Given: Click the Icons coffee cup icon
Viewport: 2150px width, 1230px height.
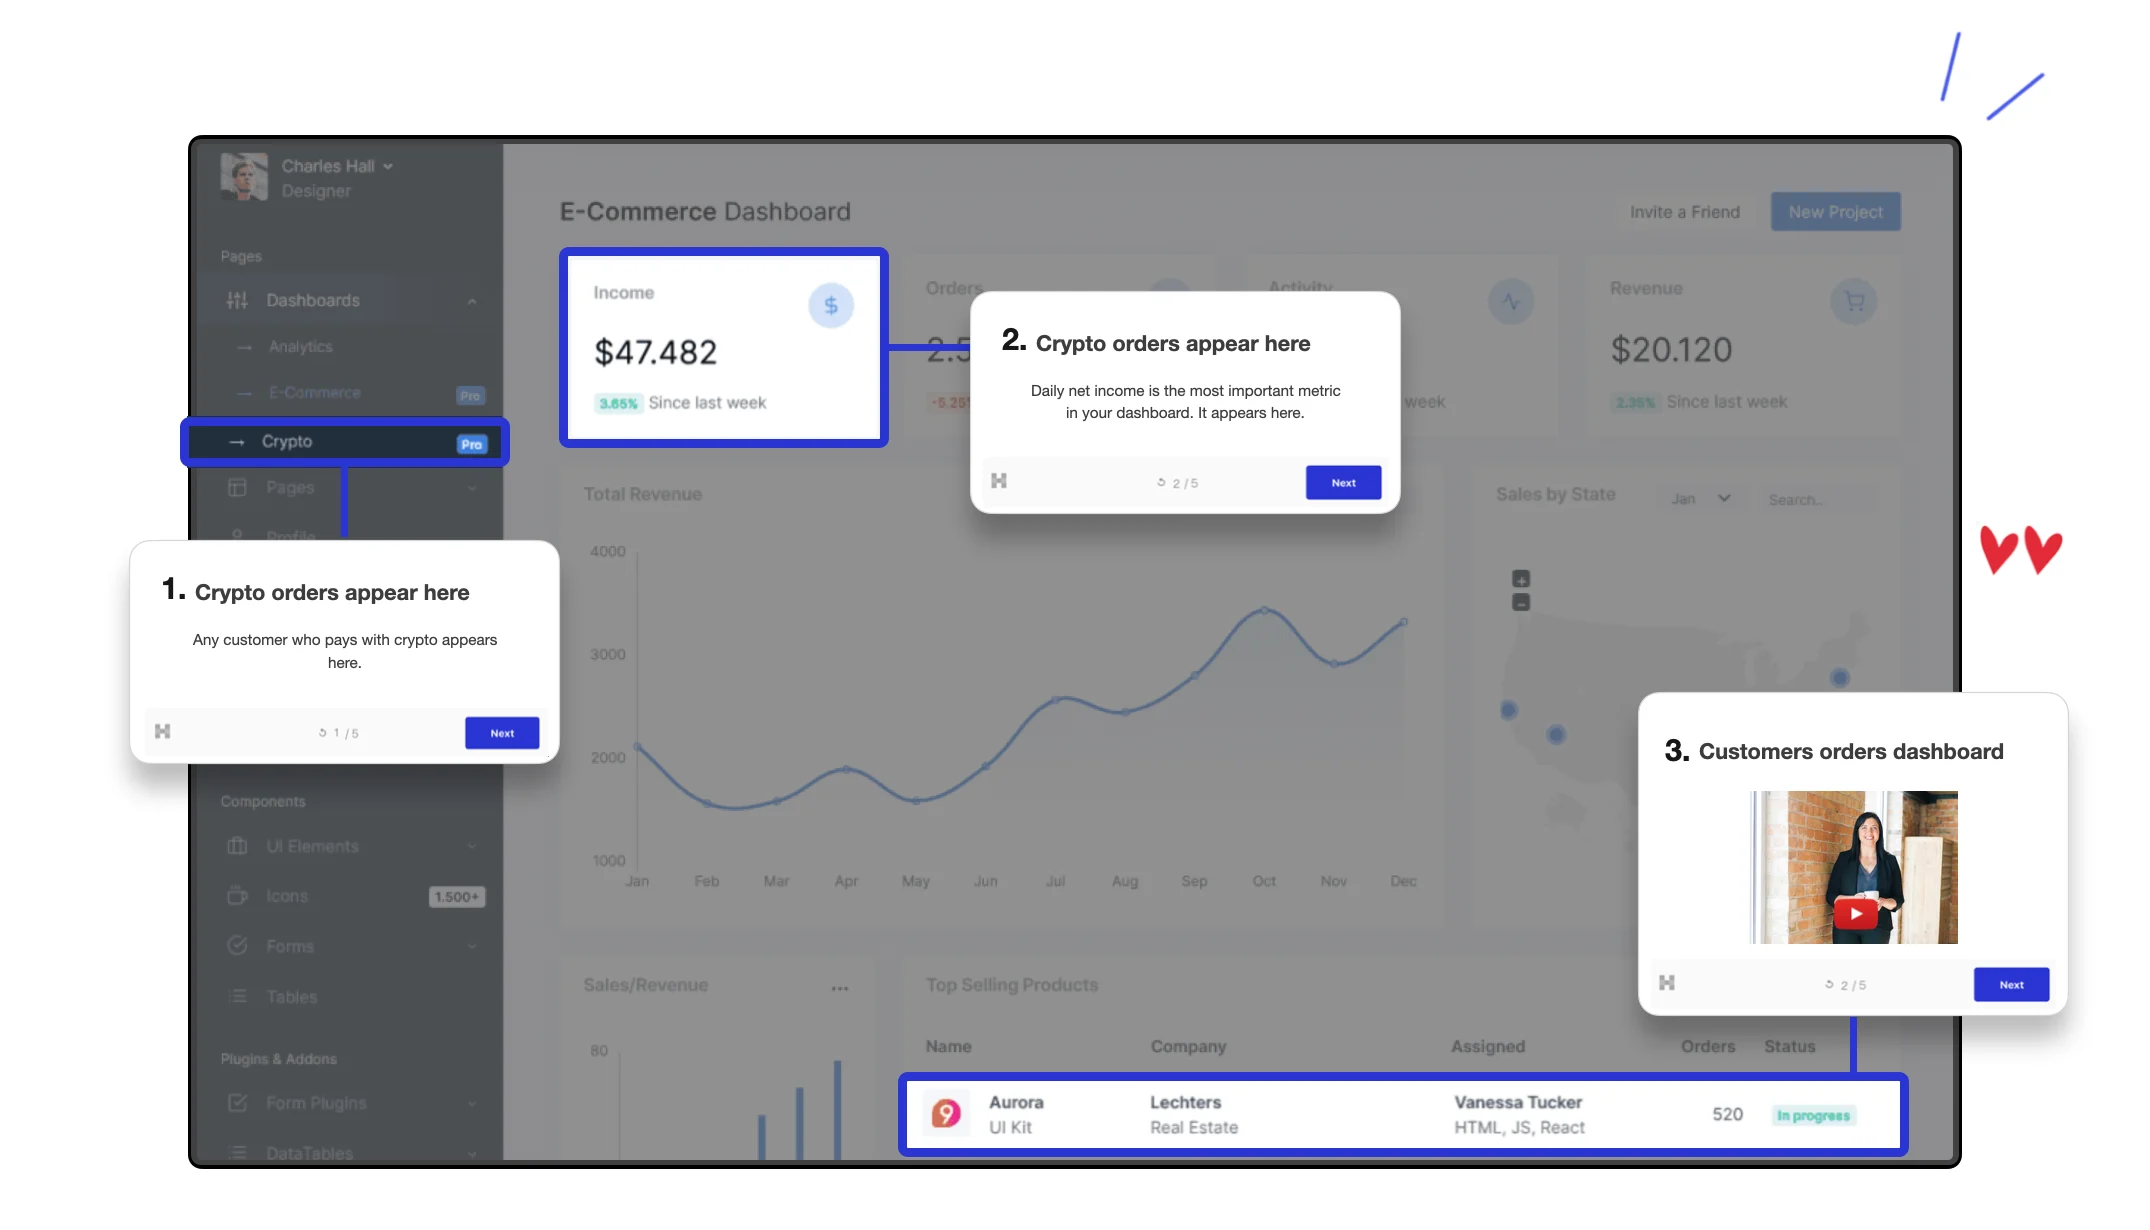Looking at the screenshot, I should (237, 896).
